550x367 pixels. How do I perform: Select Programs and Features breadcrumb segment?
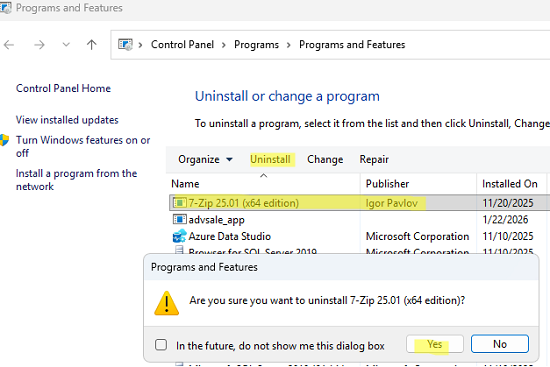click(352, 45)
